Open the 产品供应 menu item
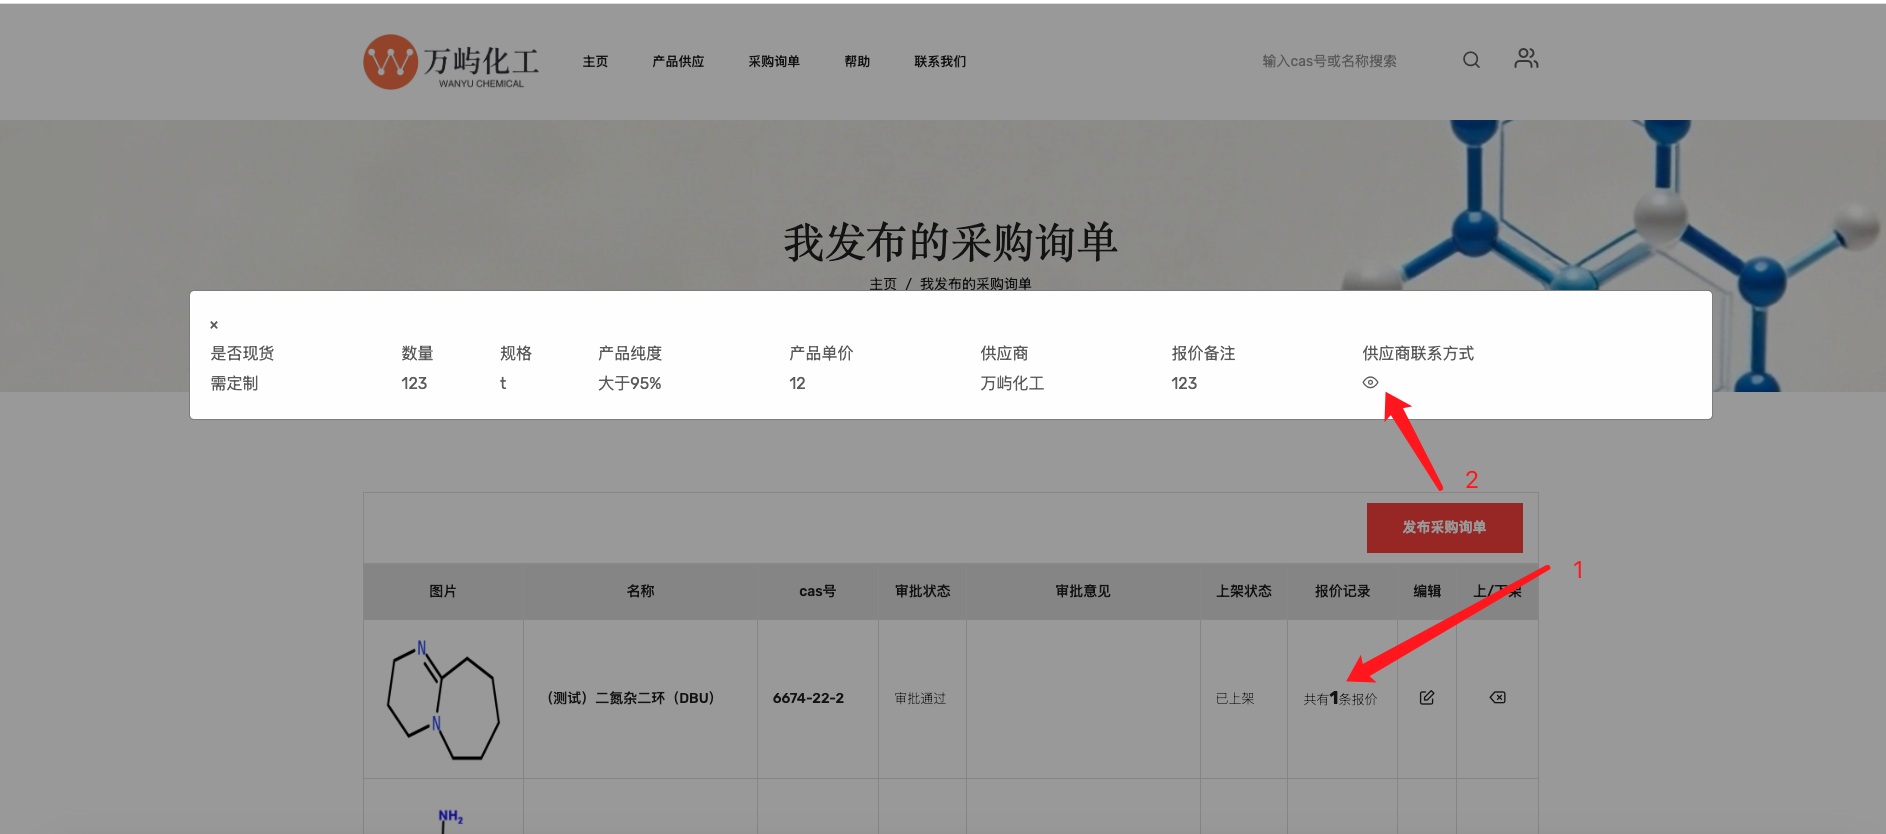Screen dimensions: 1886x834 [678, 62]
